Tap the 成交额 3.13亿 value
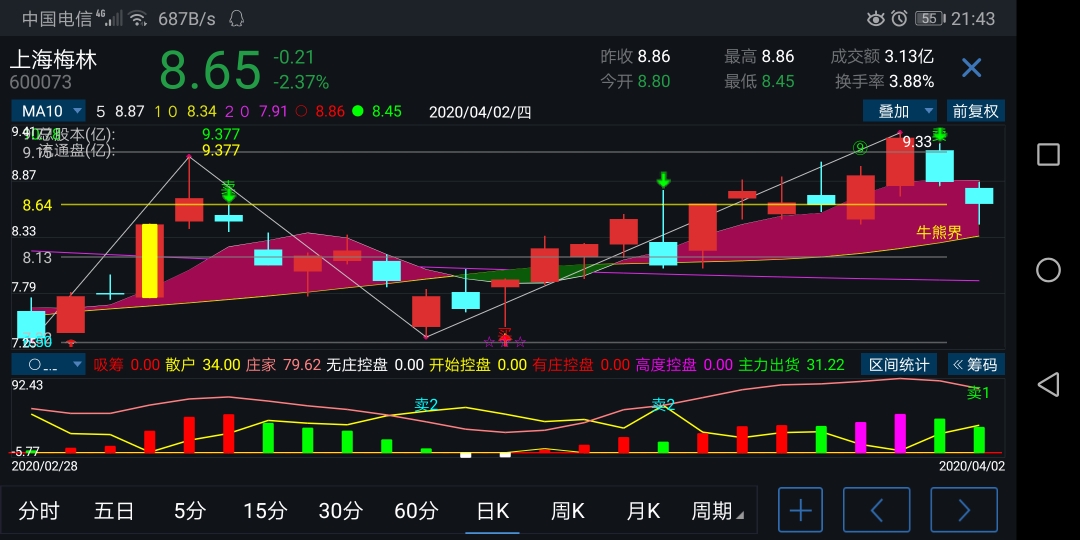The width and height of the screenshot is (1080, 540). (x=882, y=56)
